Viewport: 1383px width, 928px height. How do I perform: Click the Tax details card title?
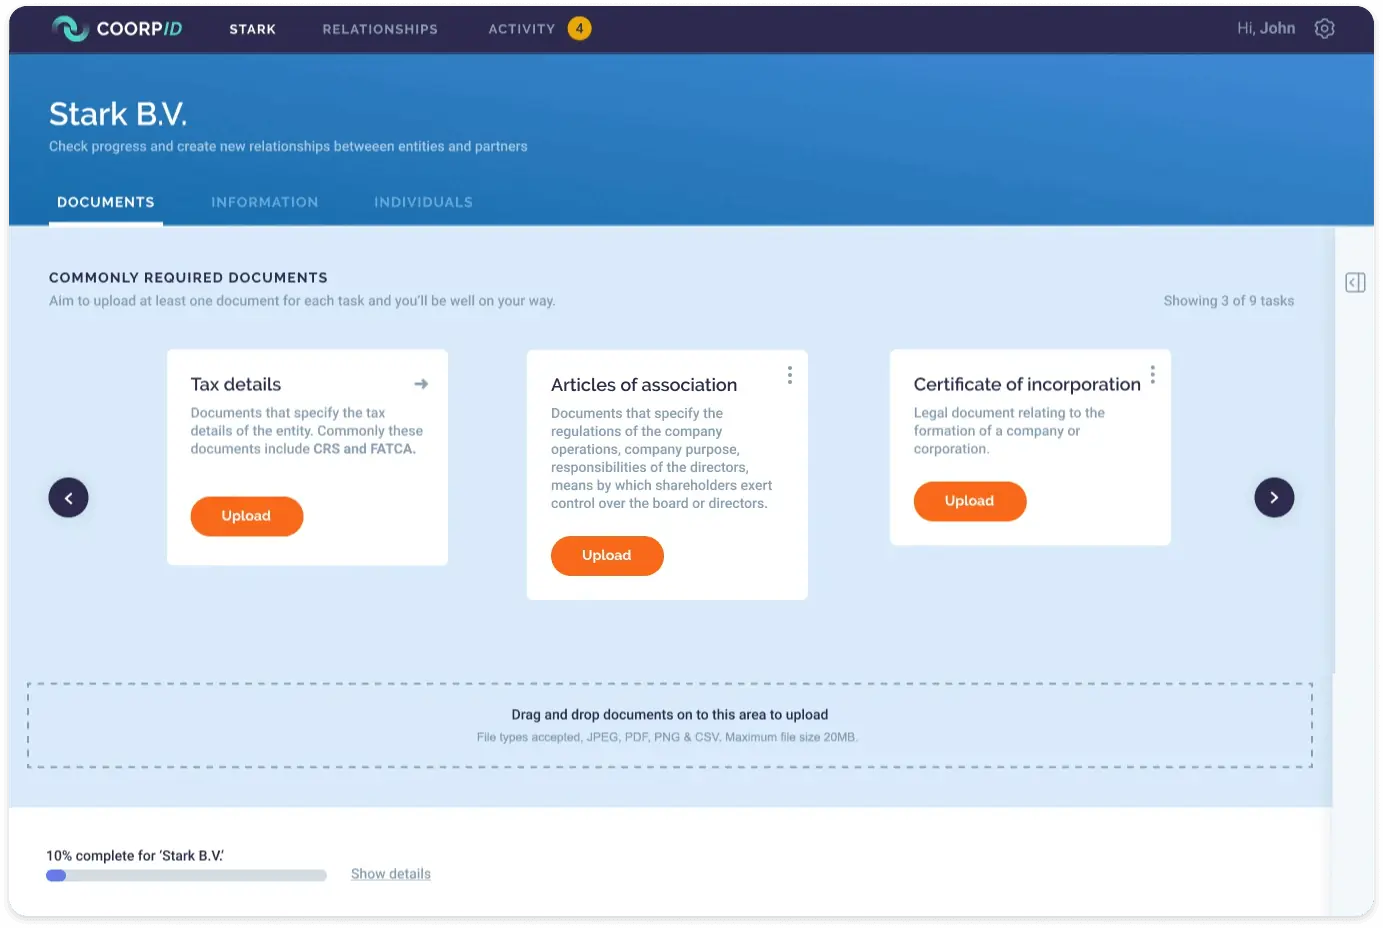236,384
